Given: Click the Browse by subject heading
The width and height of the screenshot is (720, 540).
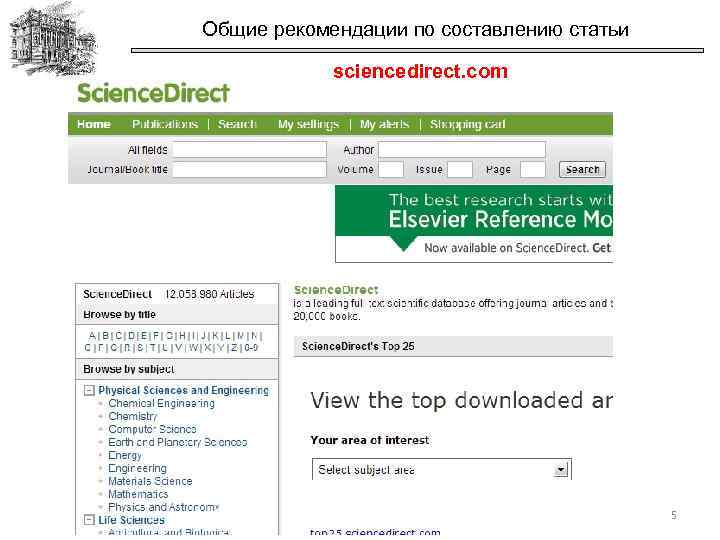Looking at the screenshot, I should click(129, 369).
